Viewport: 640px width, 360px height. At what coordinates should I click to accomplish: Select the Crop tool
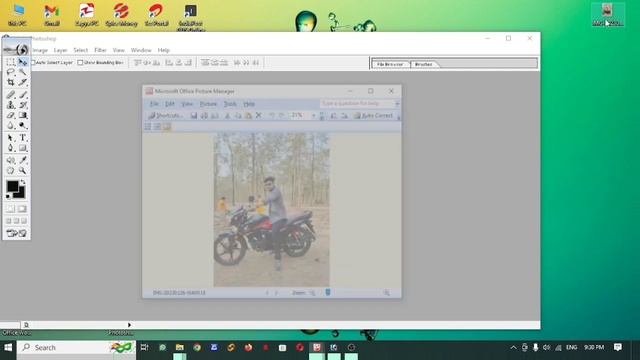click(x=11, y=82)
